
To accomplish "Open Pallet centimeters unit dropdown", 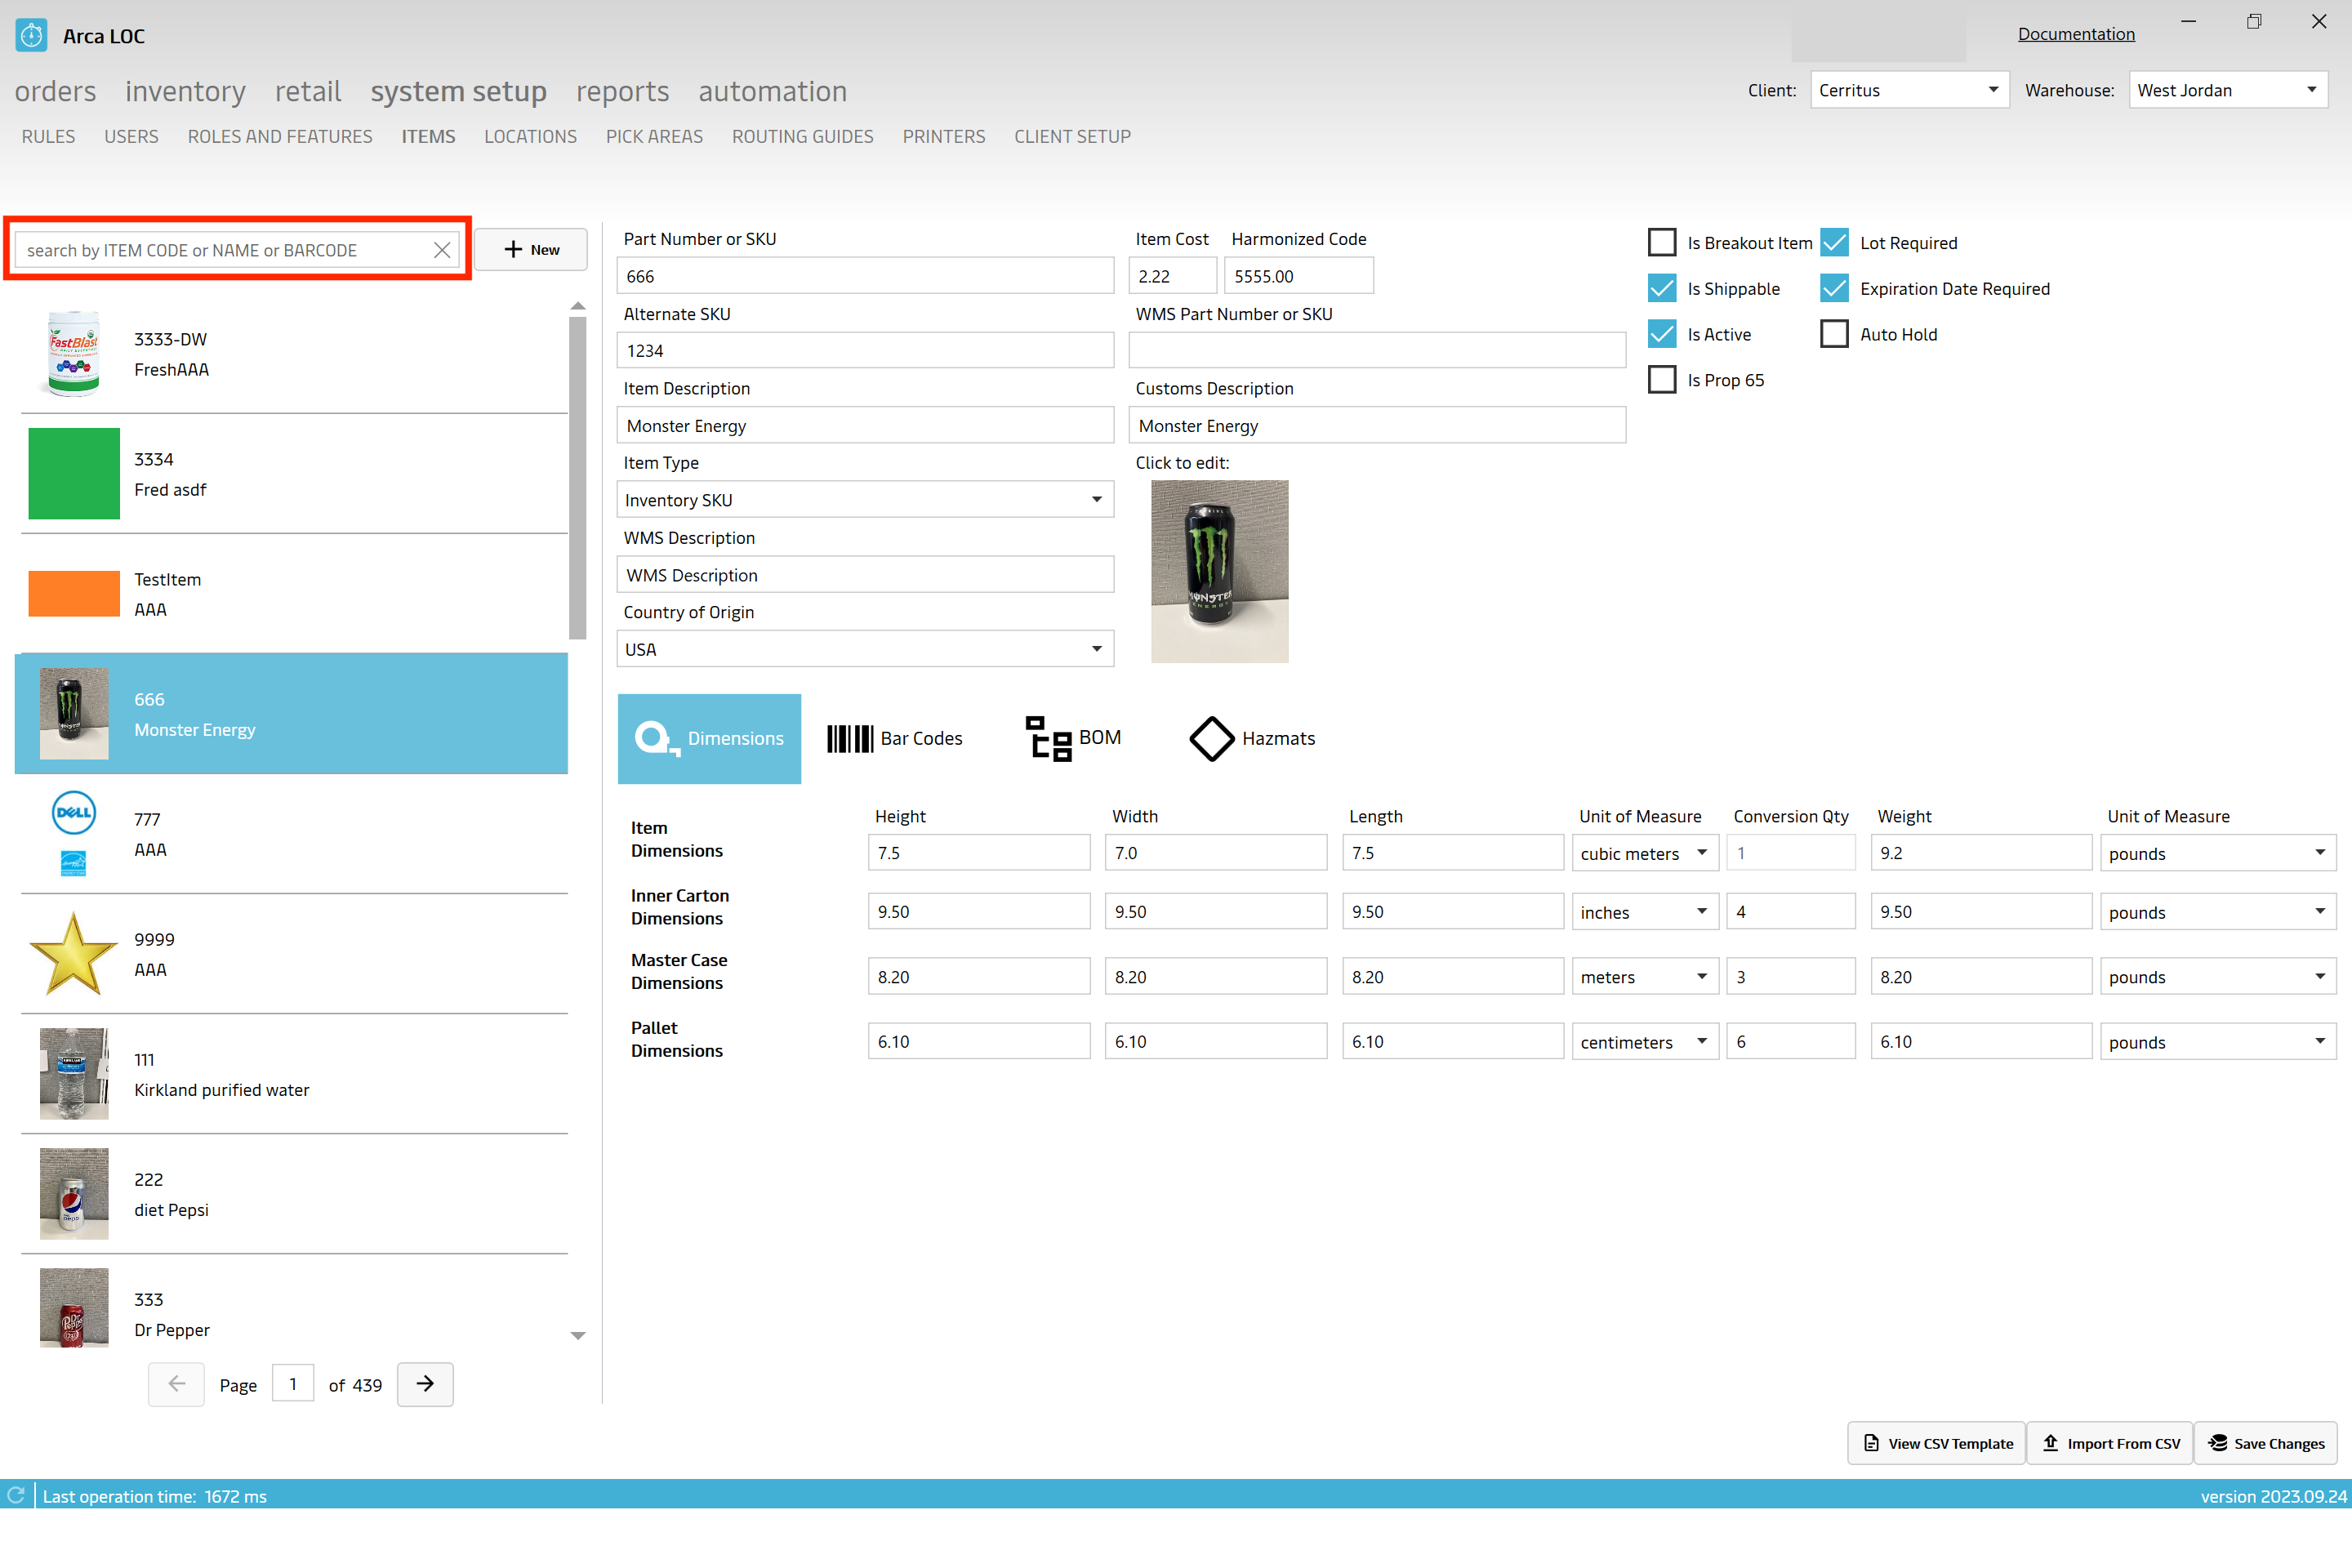I will click(1645, 1042).
